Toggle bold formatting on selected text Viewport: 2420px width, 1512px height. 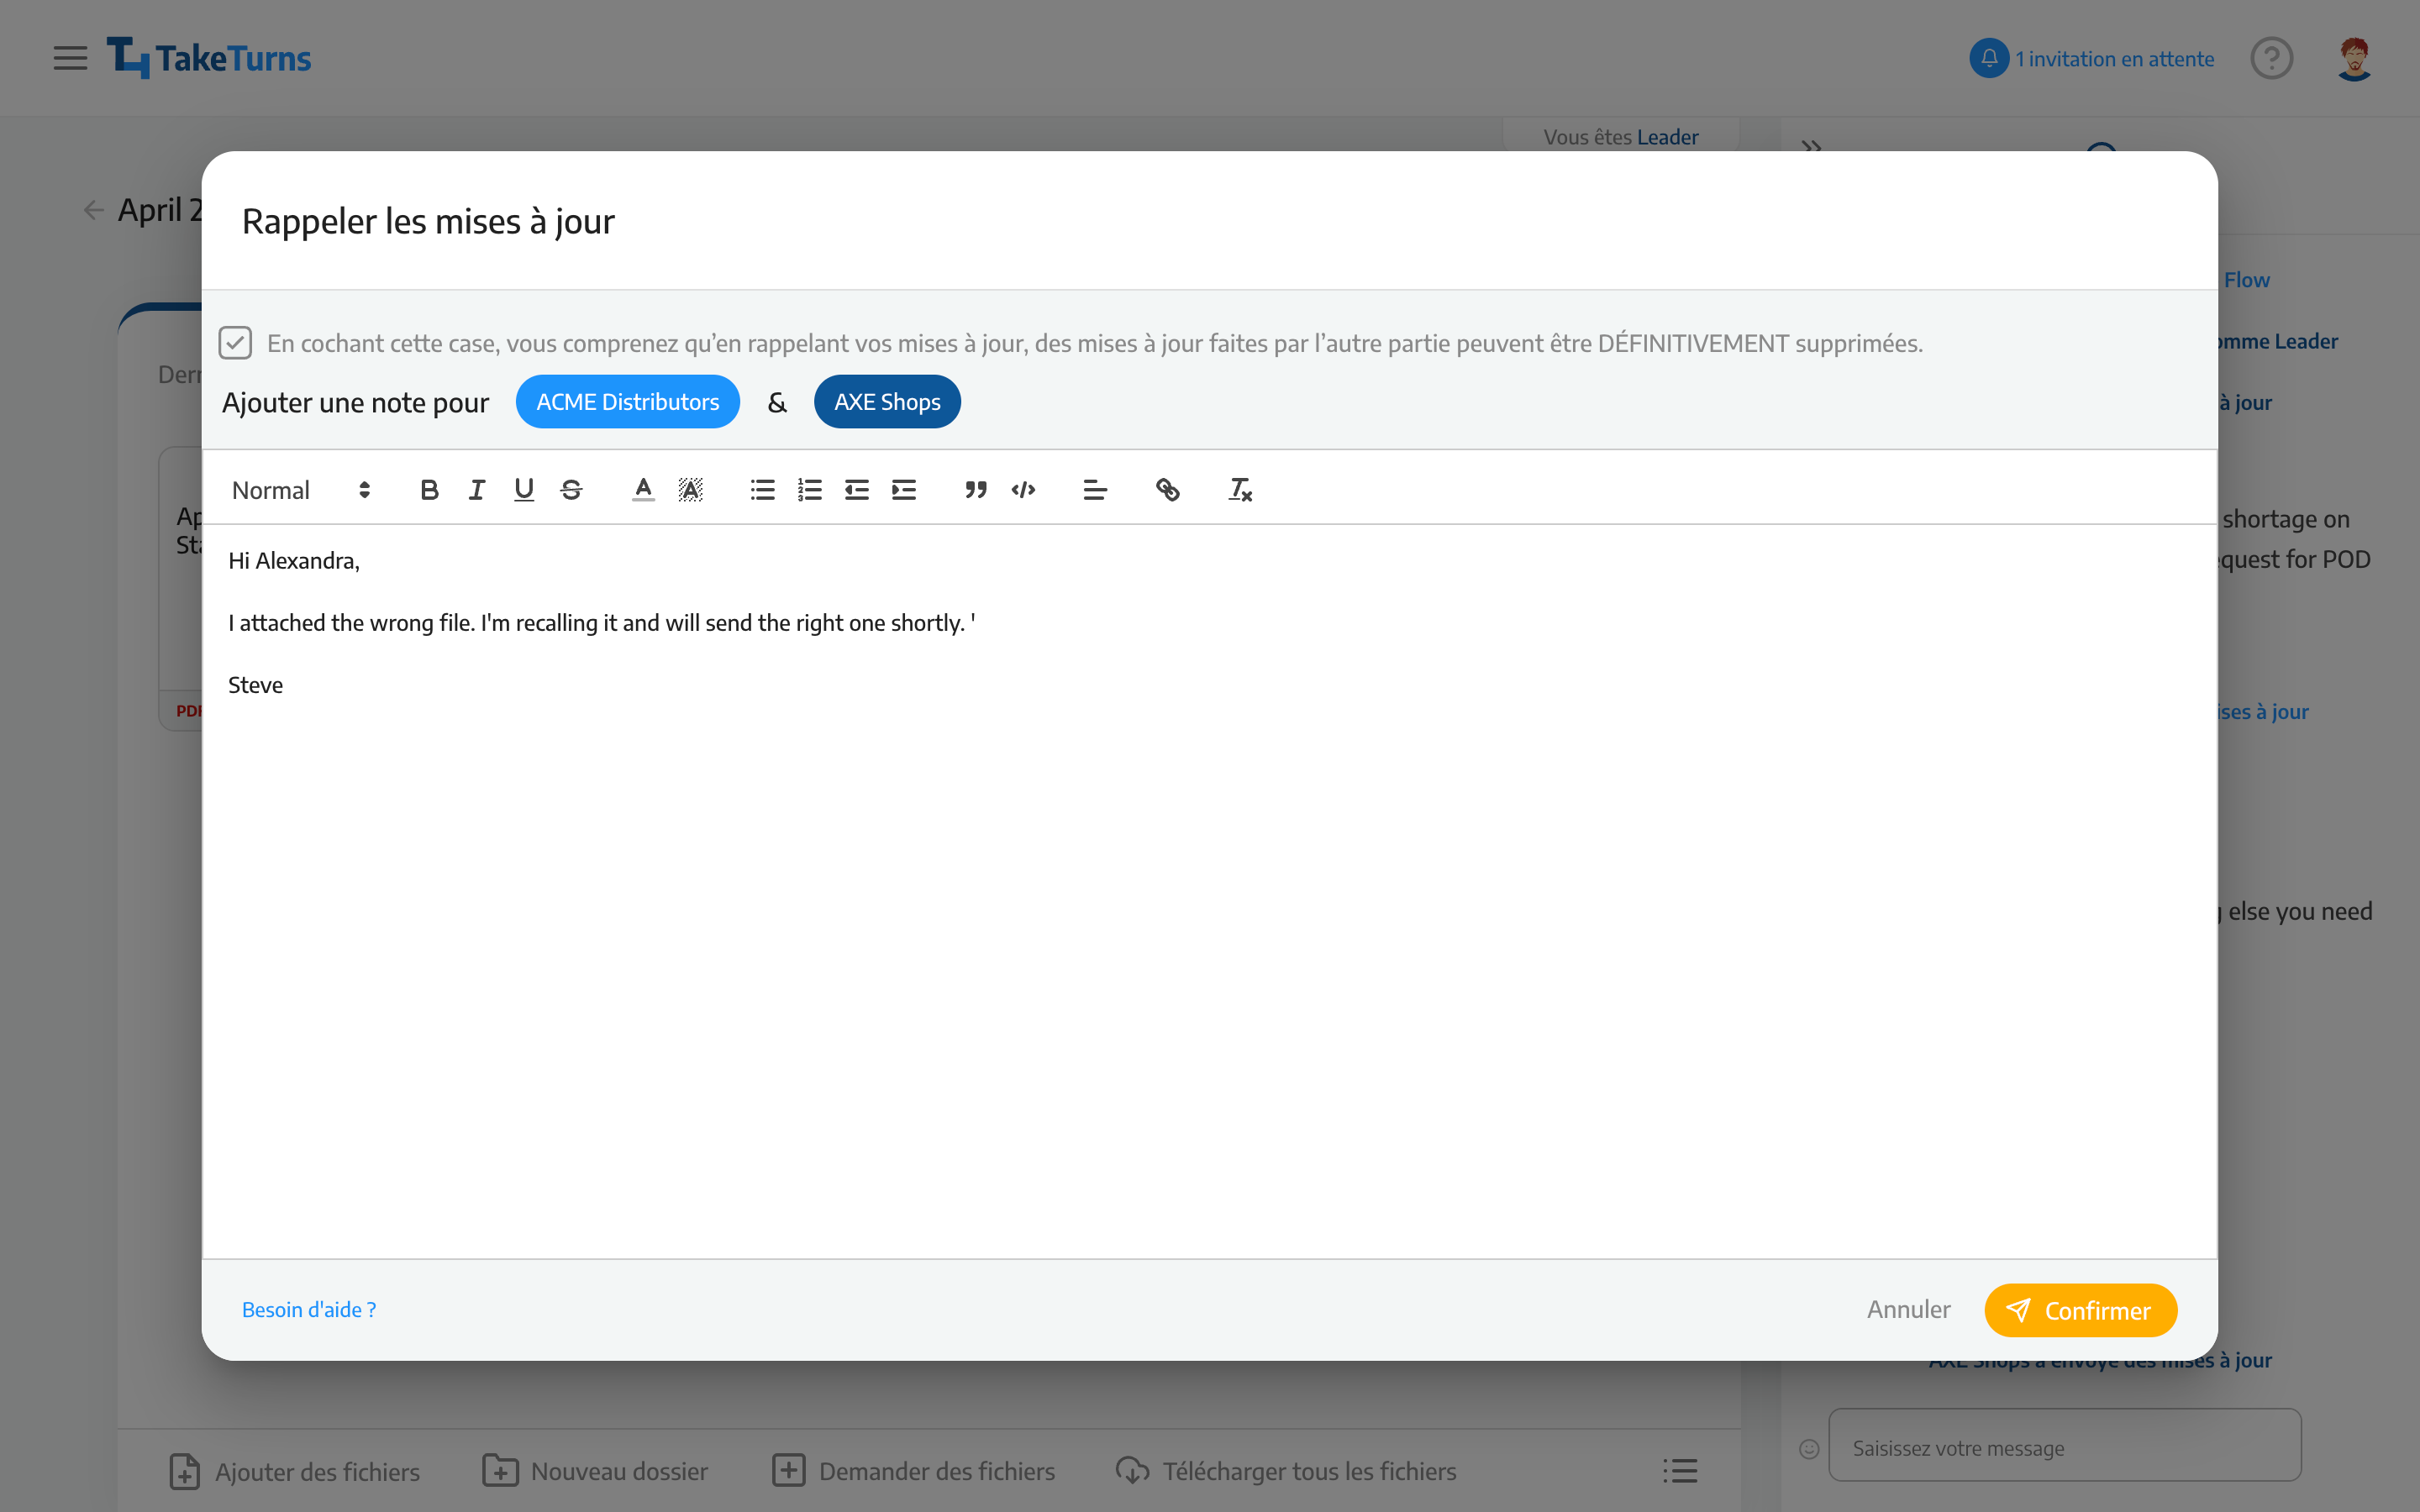(429, 490)
